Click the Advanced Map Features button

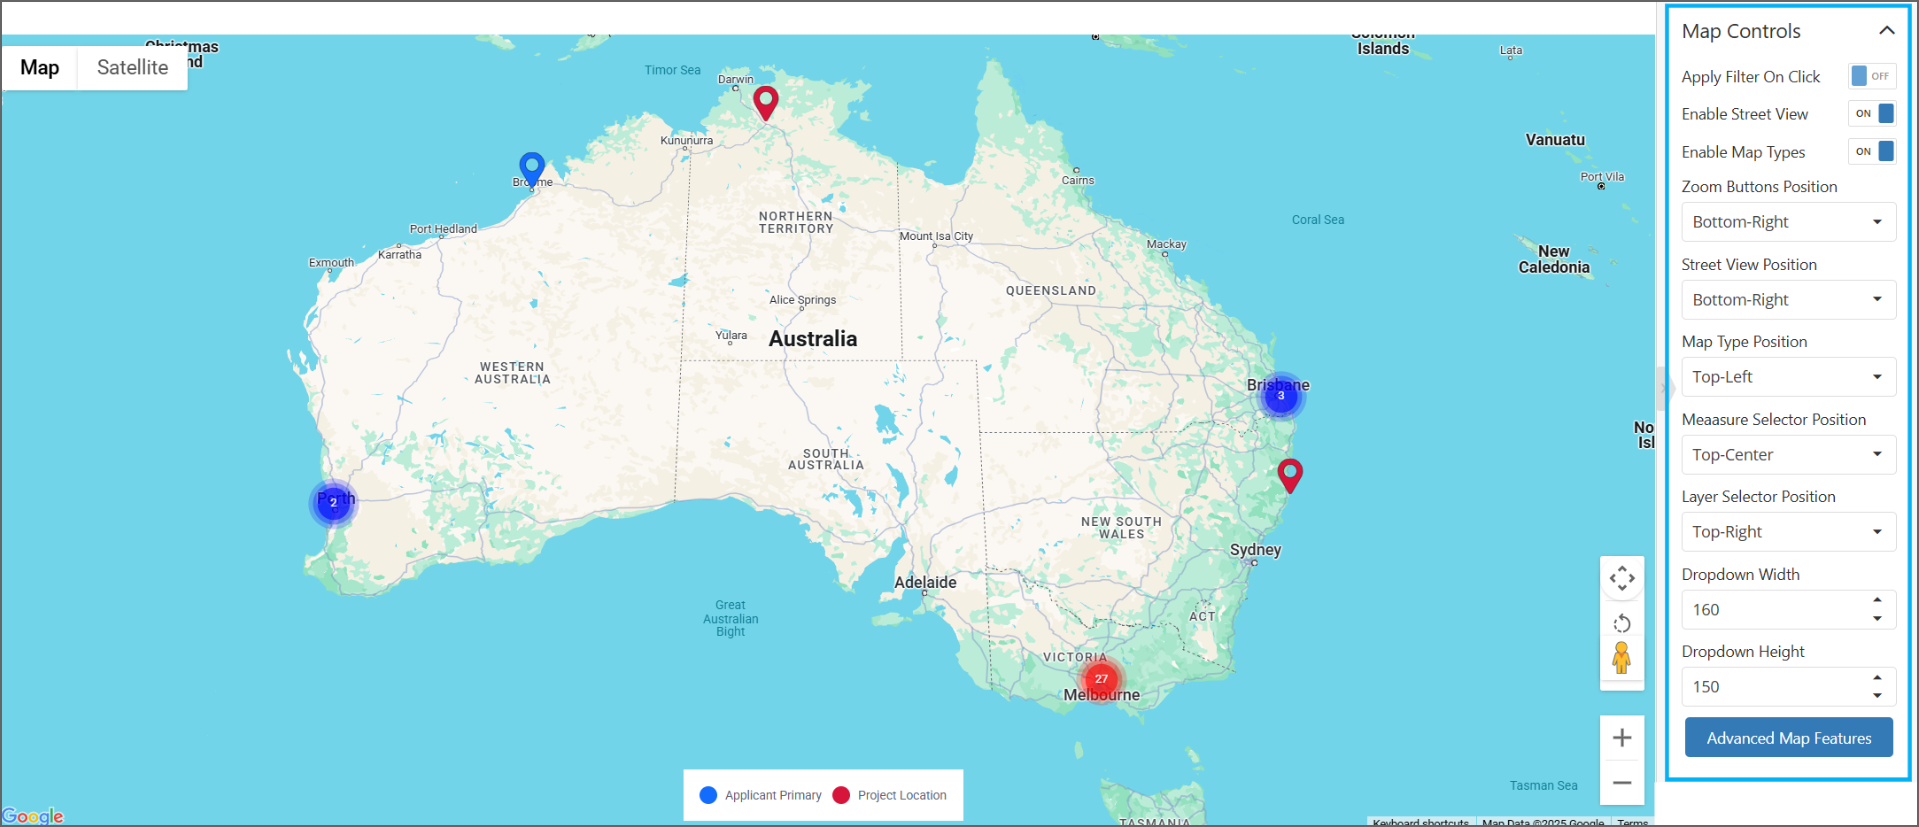click(1788, 738)
